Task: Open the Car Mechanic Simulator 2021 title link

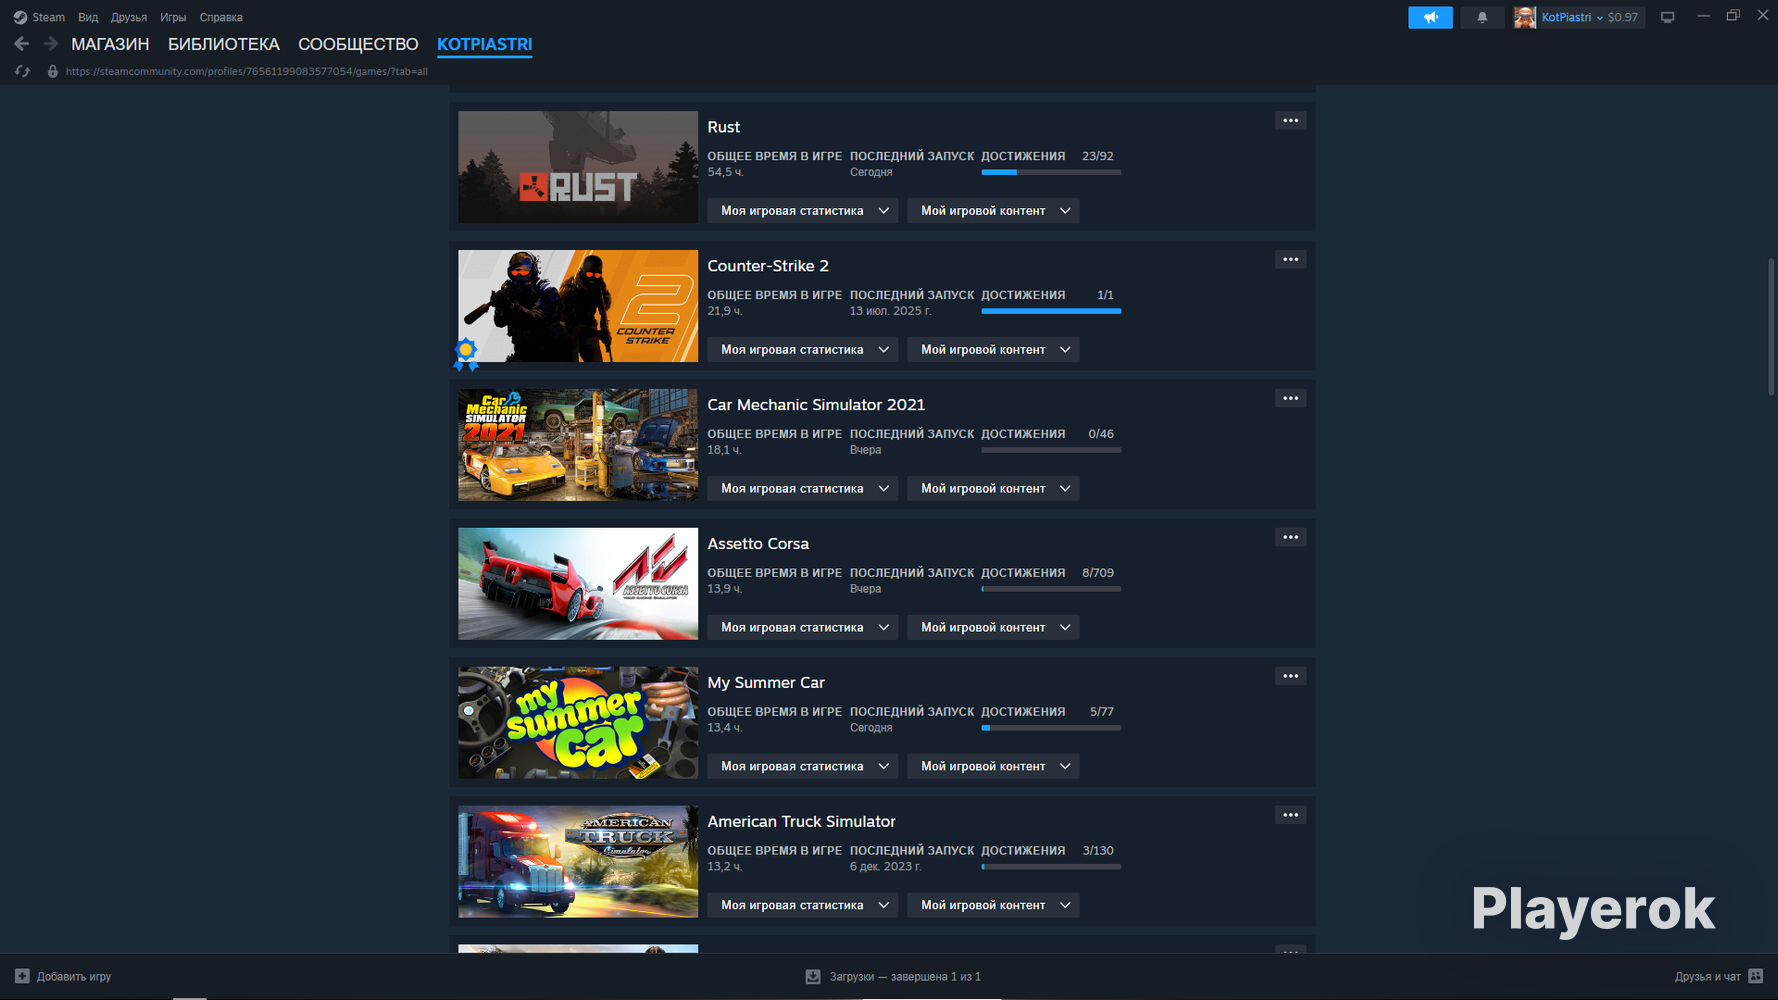Action: pos(816,405)
